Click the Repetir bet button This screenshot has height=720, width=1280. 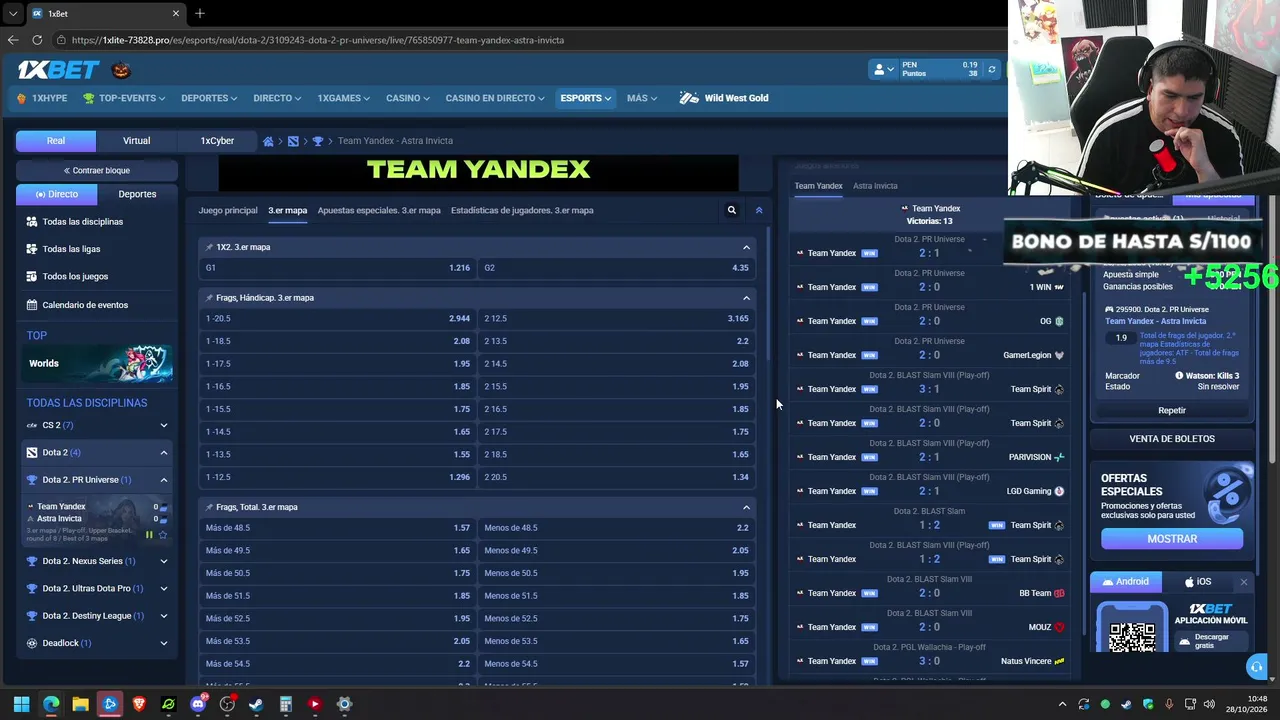tap(1172, 410)
